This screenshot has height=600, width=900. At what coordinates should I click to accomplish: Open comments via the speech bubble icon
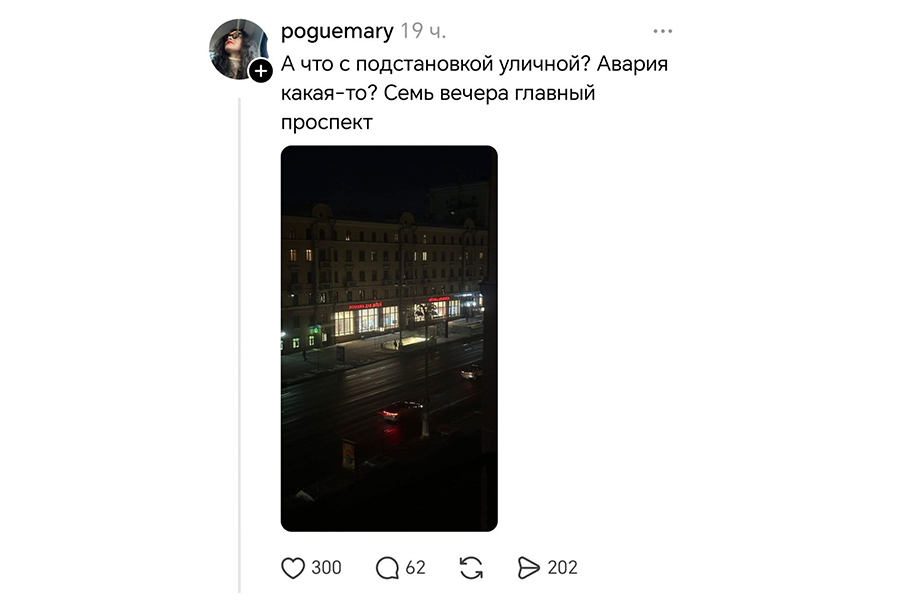(x=387, y=568)
